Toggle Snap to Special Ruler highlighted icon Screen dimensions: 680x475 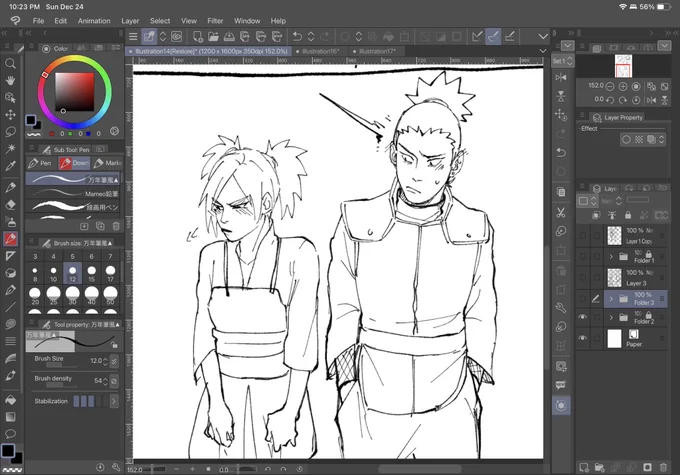(493, 36)
